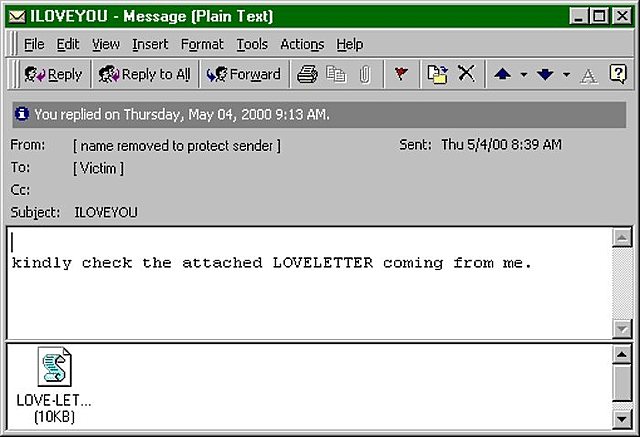Click the Forward button
Screen dimensions: 640x437
point(244,74)
